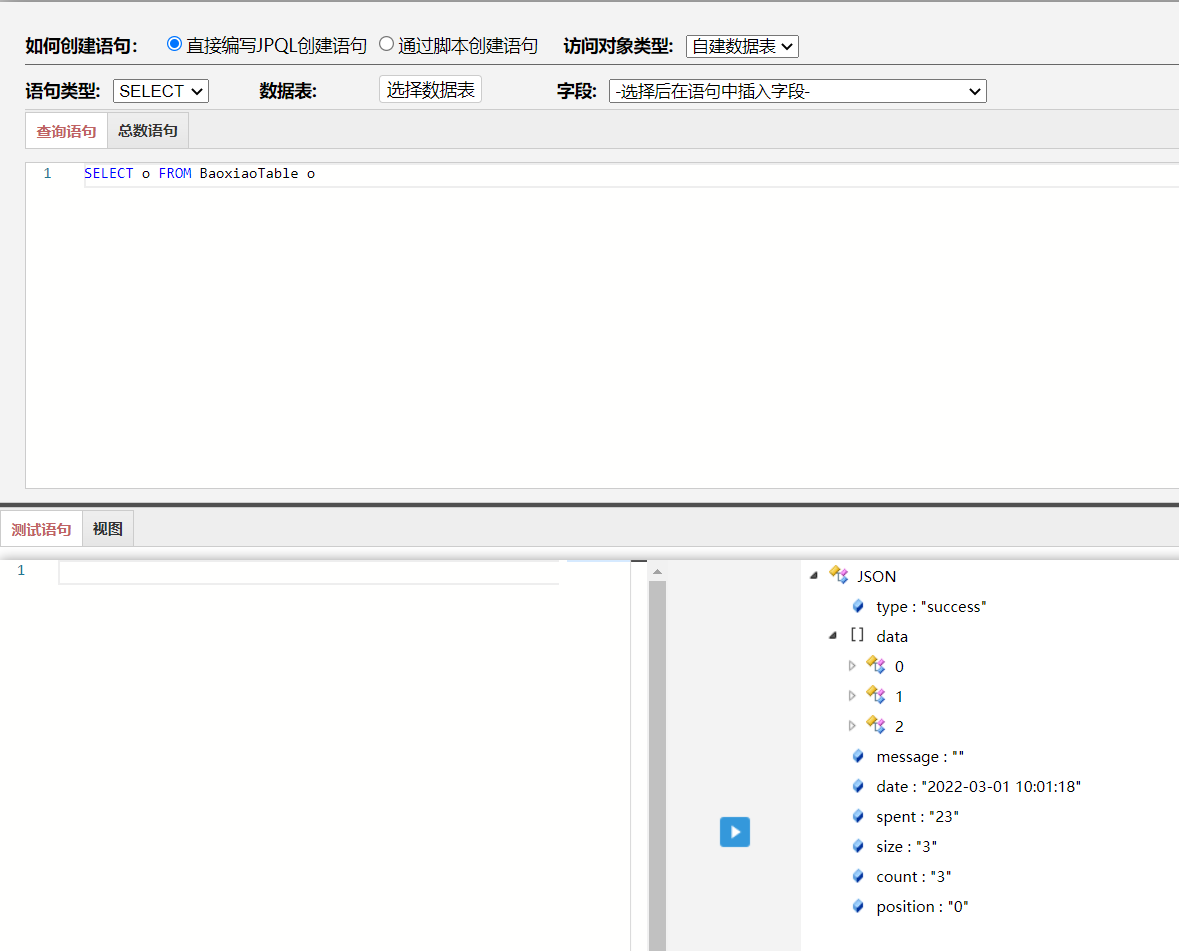Image resolution: width=1179 pixels, height=951 pixels.
Task: Click the blue gem icon beside position
Action: click(x=858, y=907)
